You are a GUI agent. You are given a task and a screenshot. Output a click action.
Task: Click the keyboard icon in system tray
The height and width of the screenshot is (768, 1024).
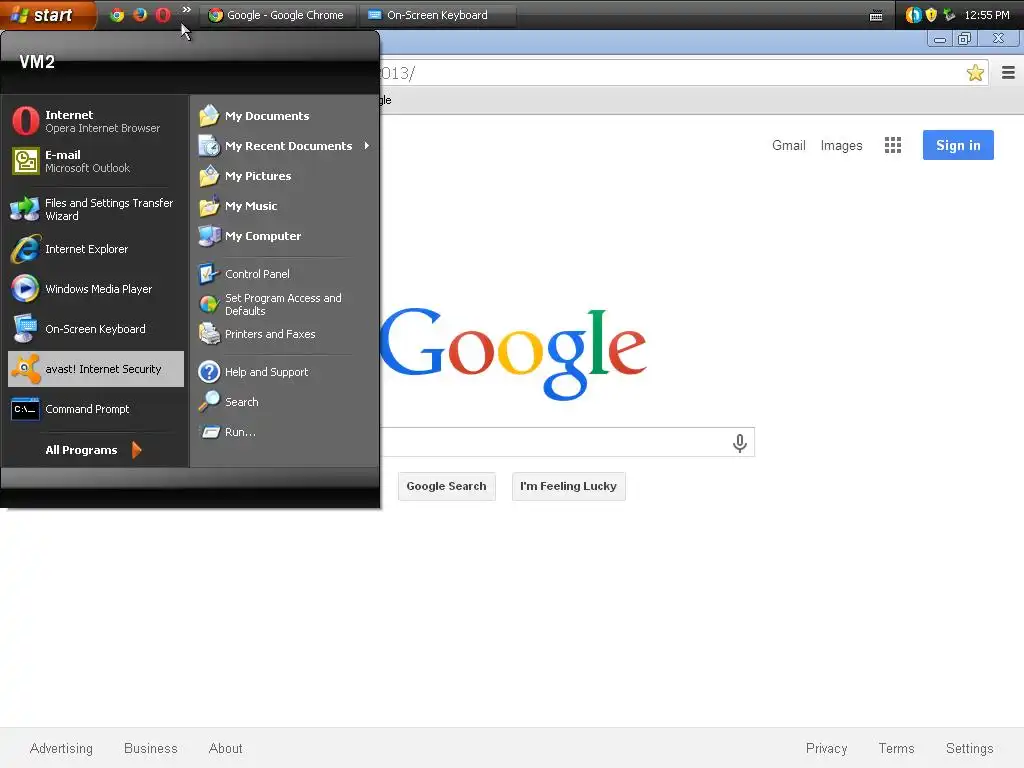(x=876, y=15)
